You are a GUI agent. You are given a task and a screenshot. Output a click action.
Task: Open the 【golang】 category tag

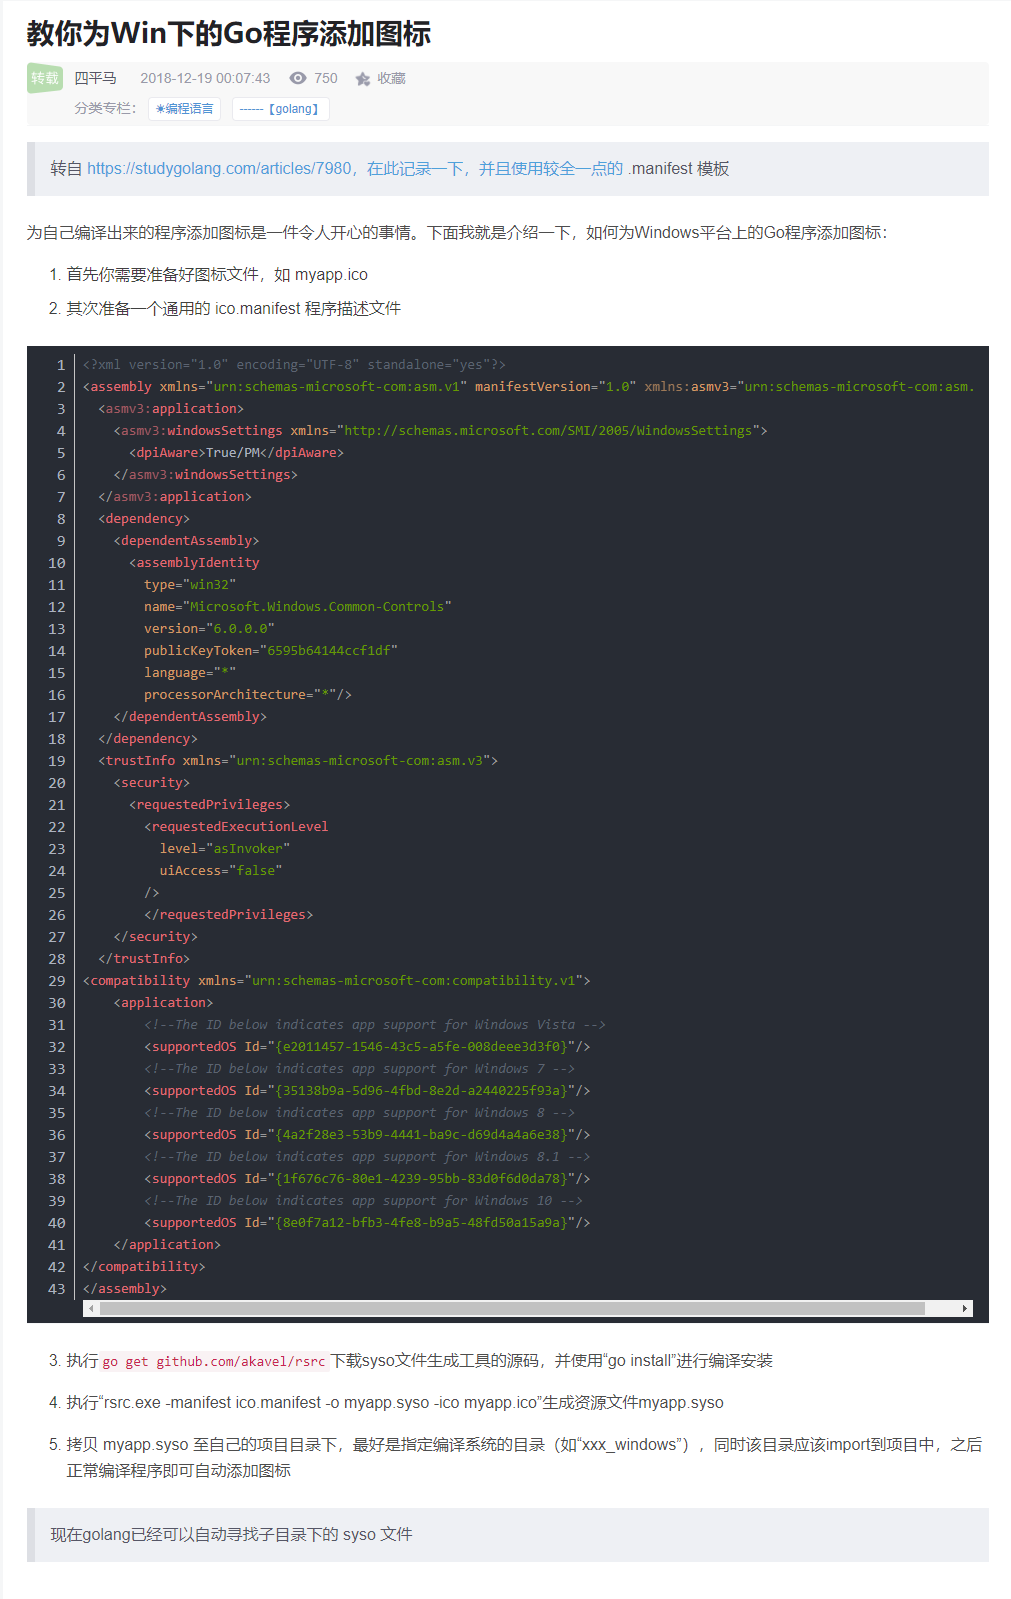click(281, 109)
